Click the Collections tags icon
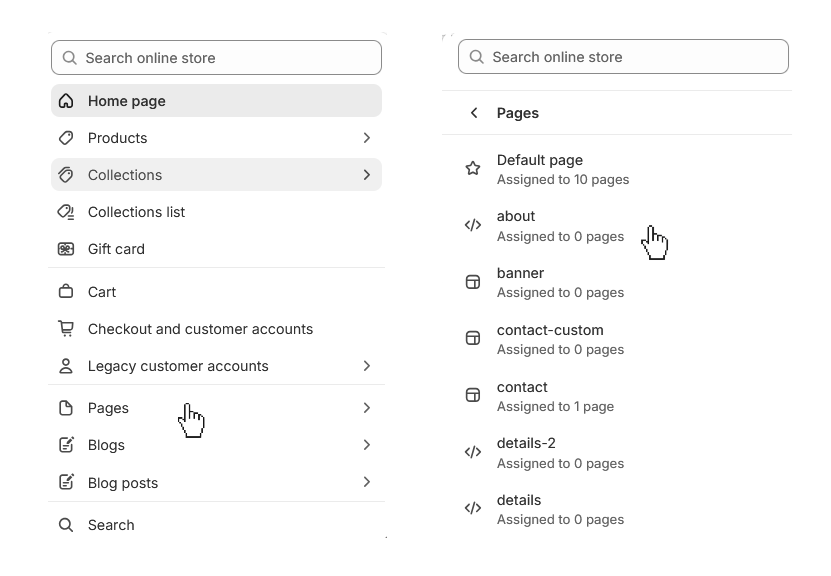The height and width of the screenshot is (576, 831). point(66,175)
